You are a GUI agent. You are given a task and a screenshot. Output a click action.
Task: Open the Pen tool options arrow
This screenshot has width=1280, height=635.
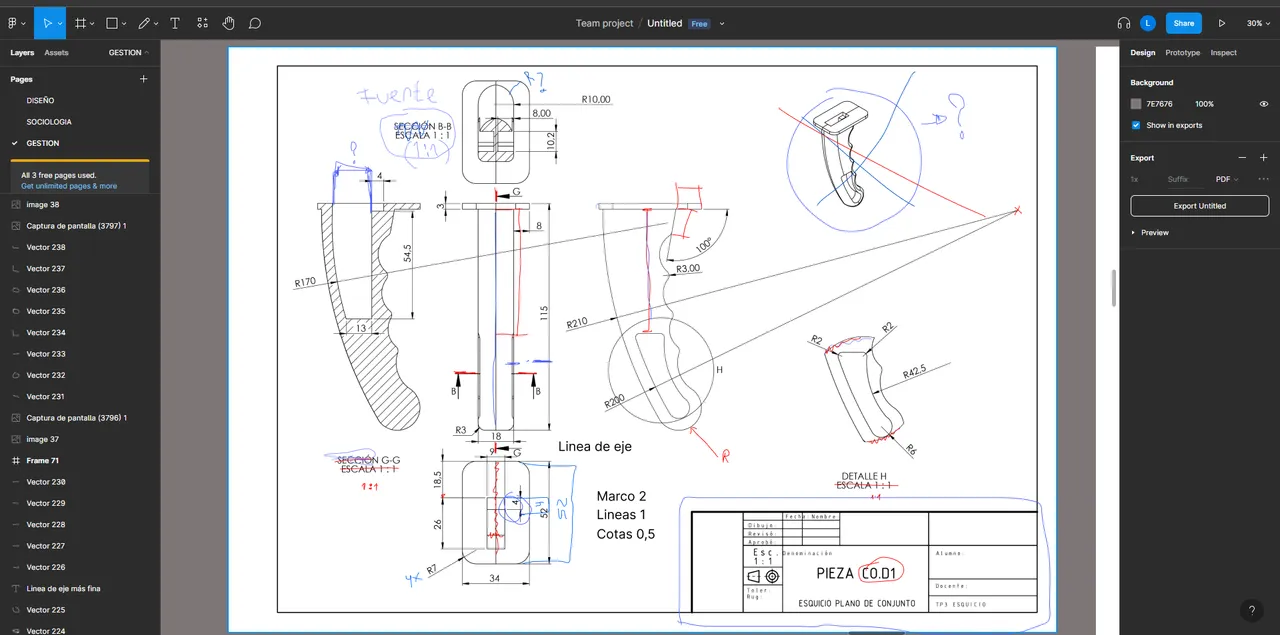pyautogui.click(x=157, y=24)
